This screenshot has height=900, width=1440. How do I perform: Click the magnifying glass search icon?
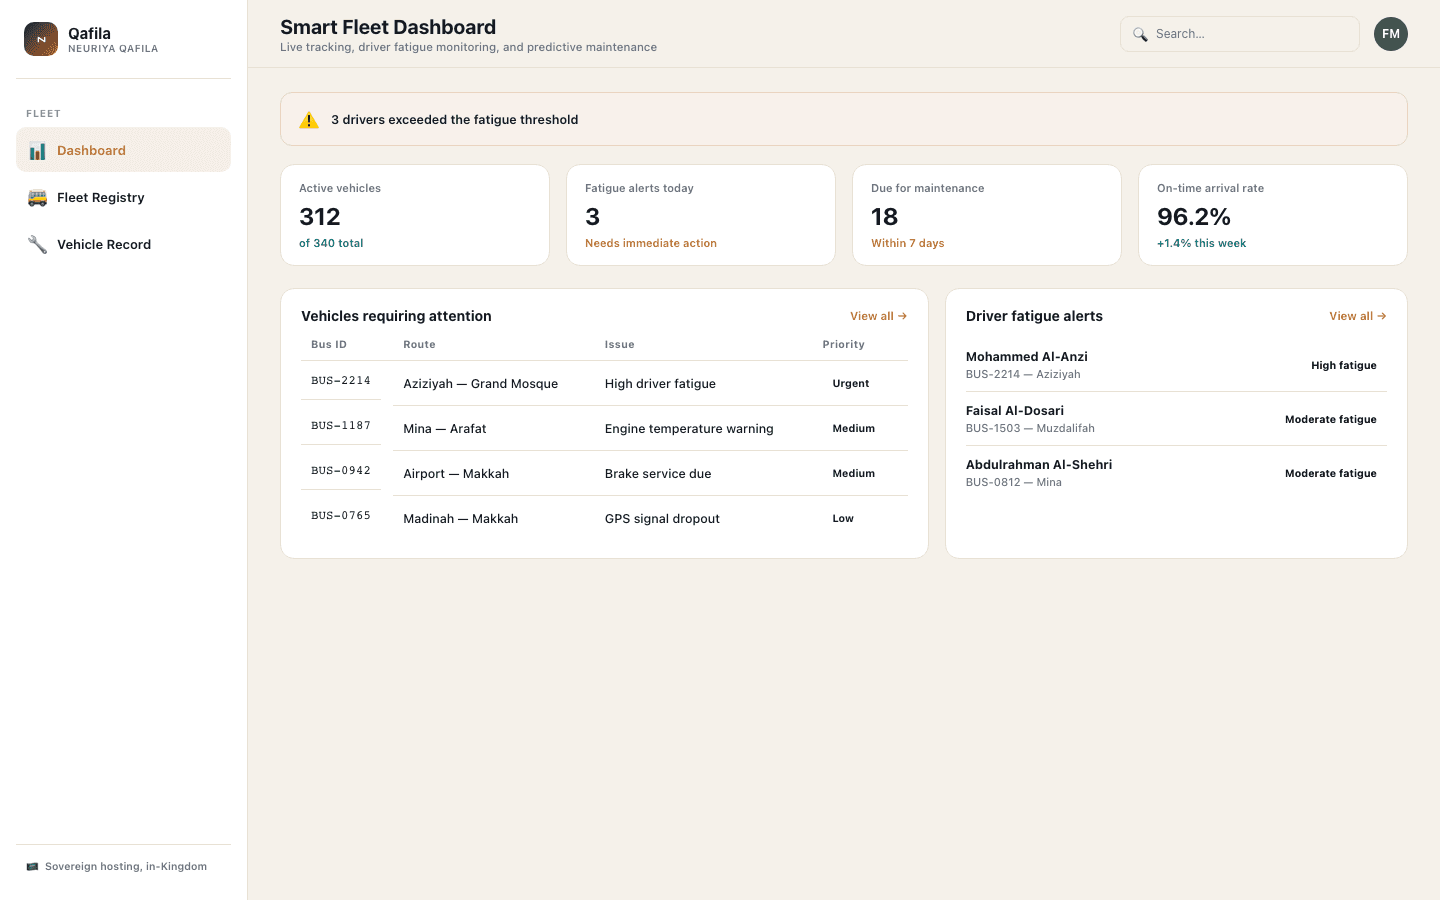click(x=1140, y=34)
